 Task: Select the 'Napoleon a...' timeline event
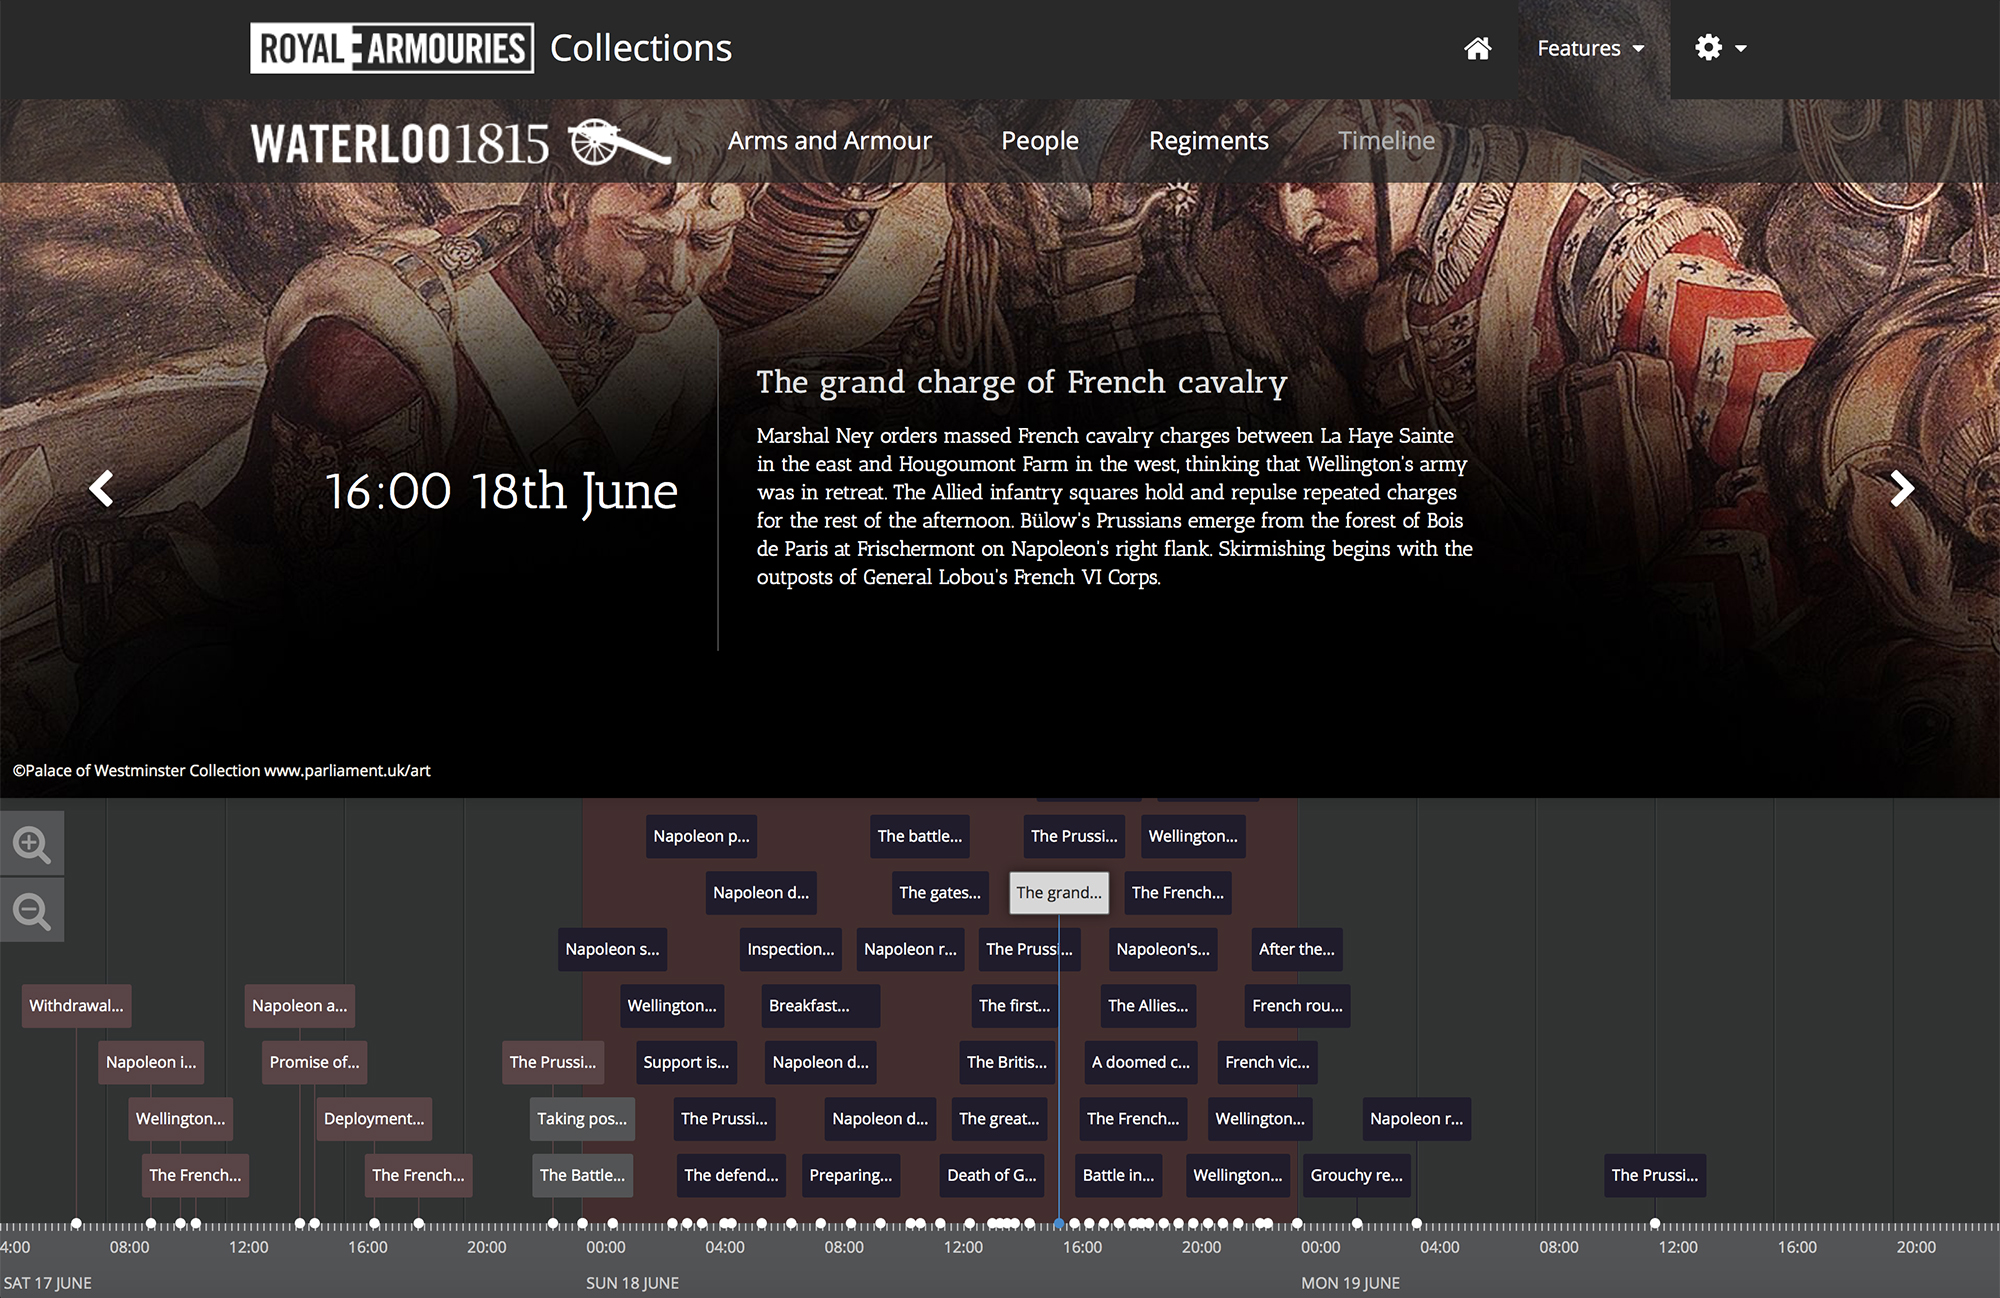point(300,1006)
